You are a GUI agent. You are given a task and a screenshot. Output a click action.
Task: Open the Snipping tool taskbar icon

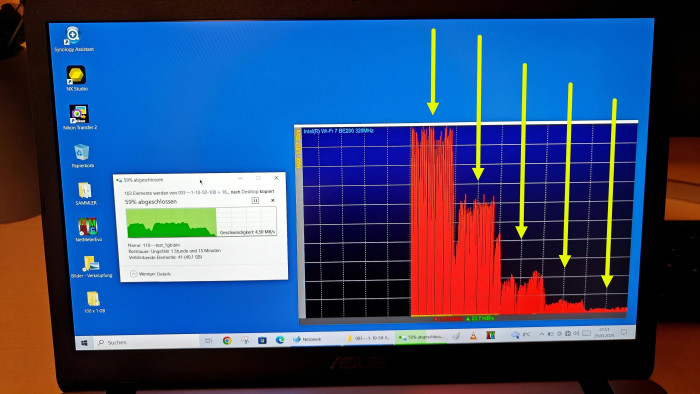coord(245,340)
